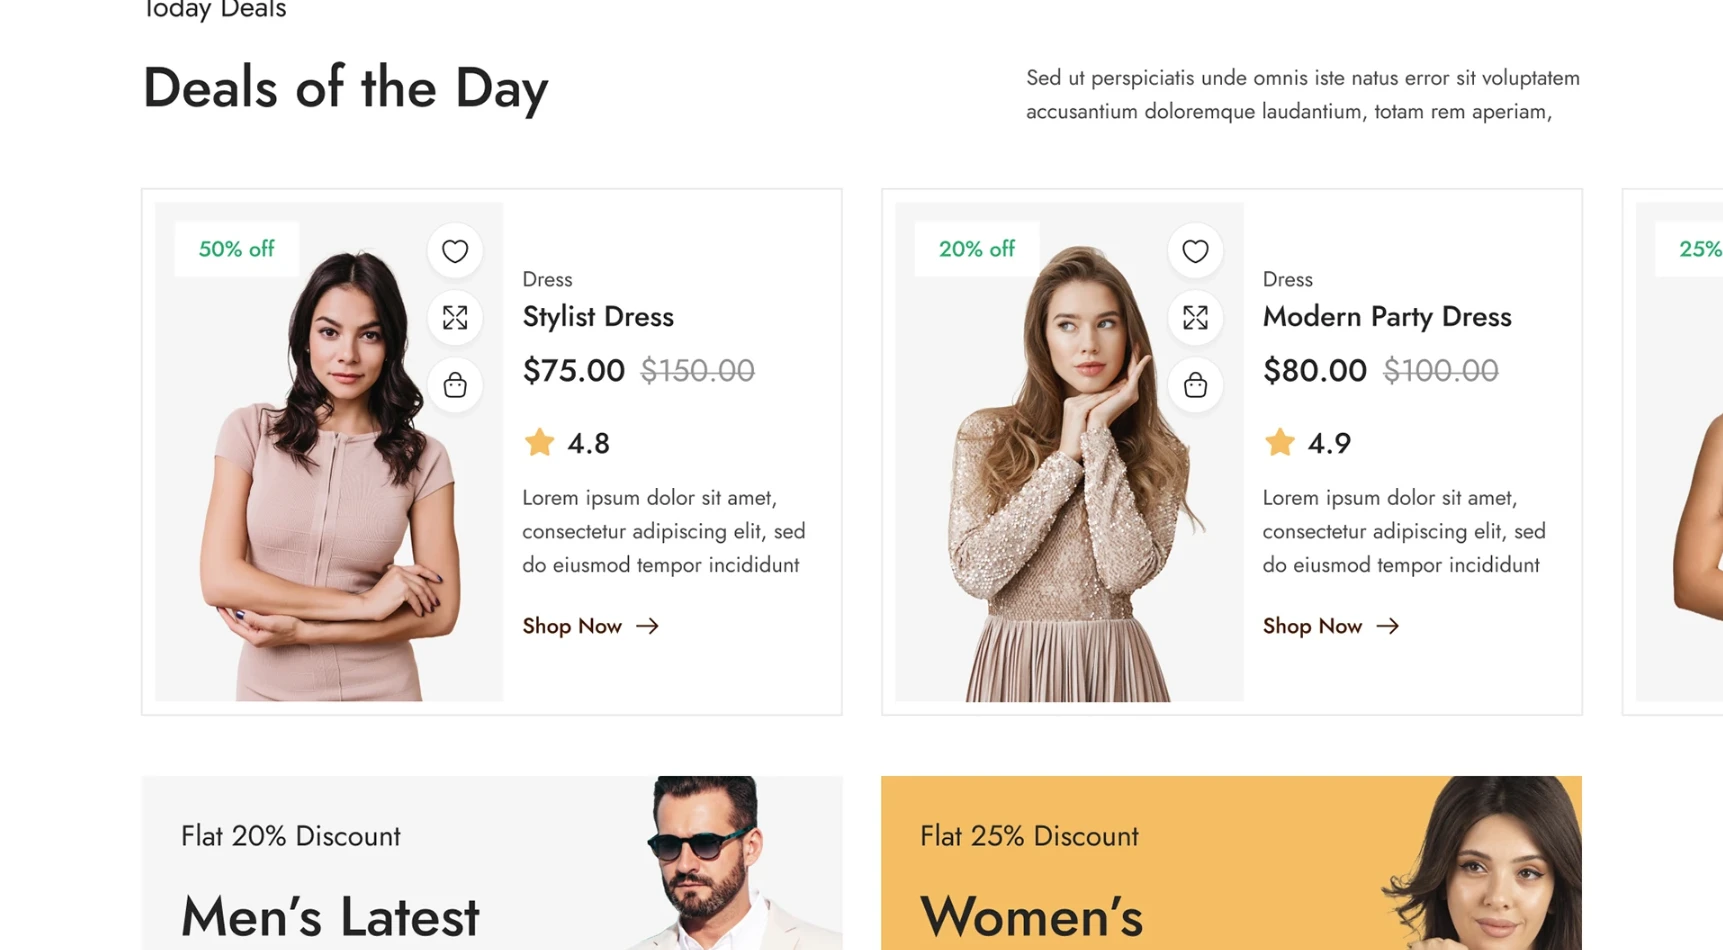Open Shop Now link for Stylist Dress
The height and width of the screenshot is (950, 1723).
click(572, 626)
